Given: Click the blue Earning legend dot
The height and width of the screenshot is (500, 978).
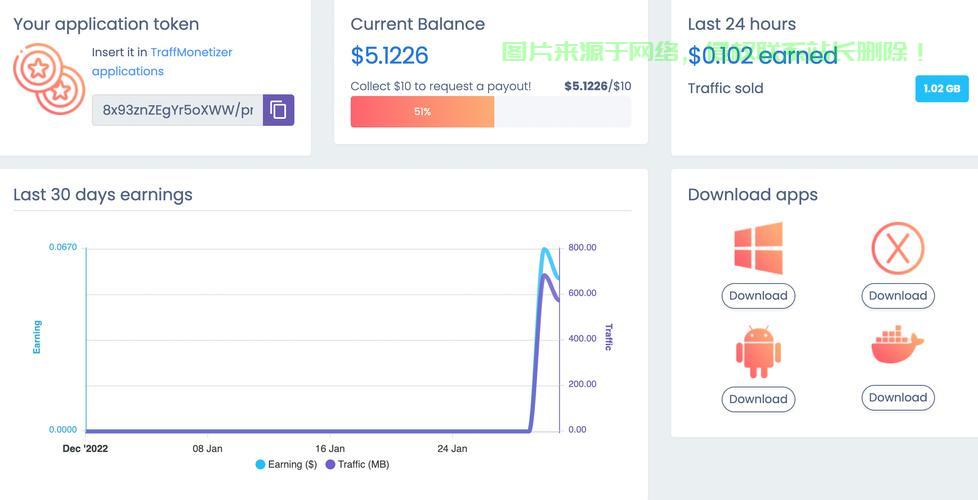Looking at the screenshot, I should tap(261, 464).
